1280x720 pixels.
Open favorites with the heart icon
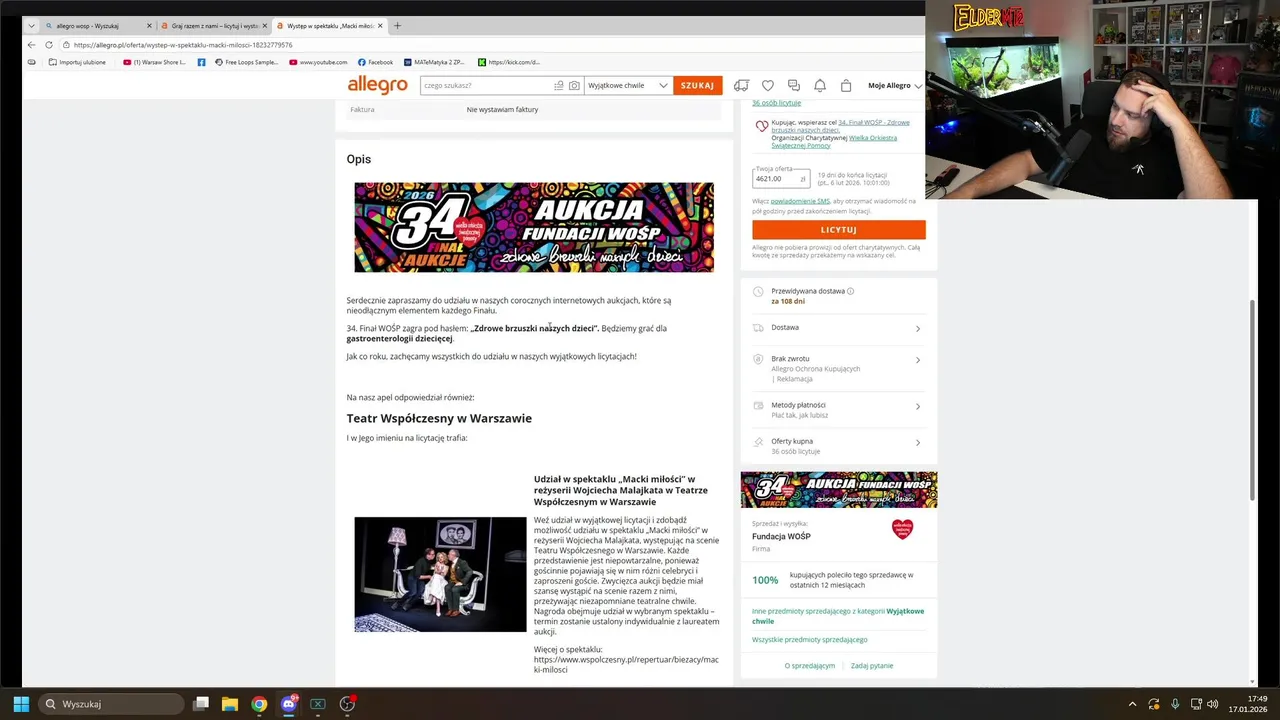pyautogui.click(x=768, y=86)
